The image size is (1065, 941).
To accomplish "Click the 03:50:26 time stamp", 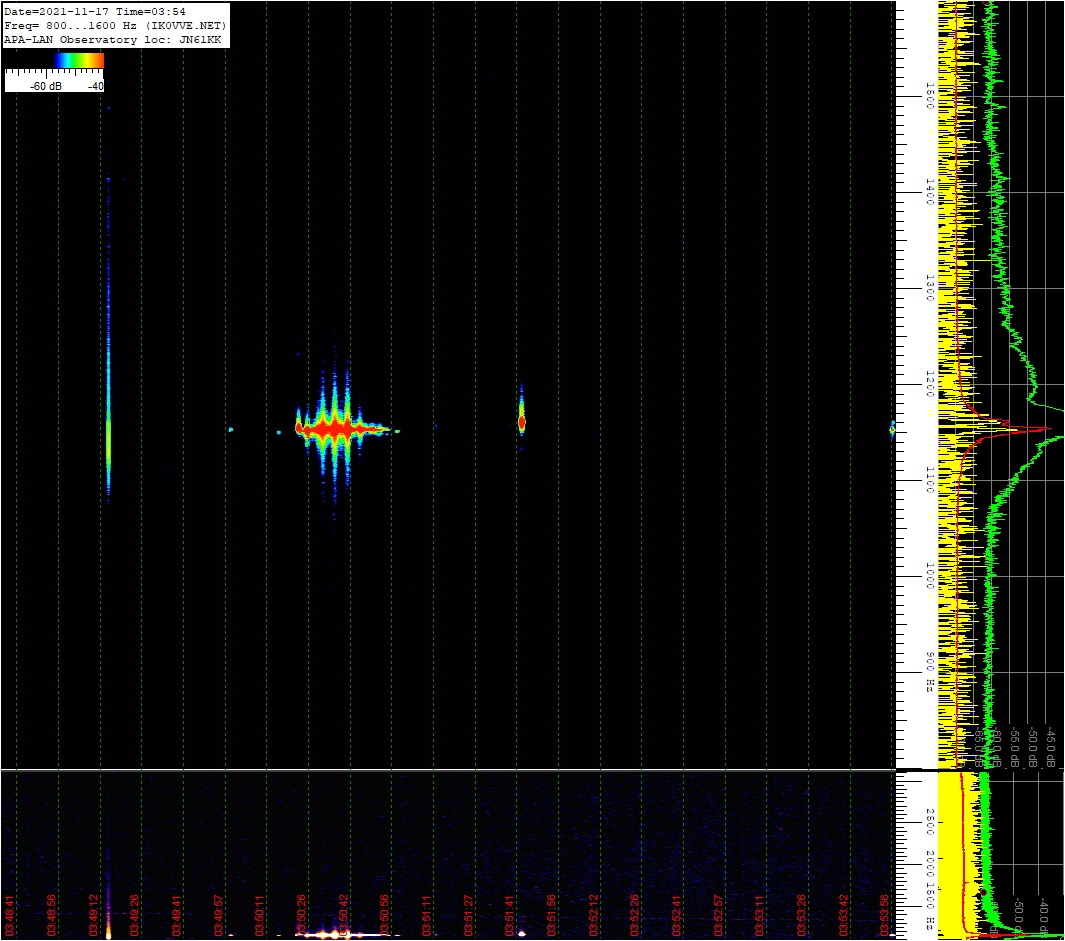I will point(302,915).
